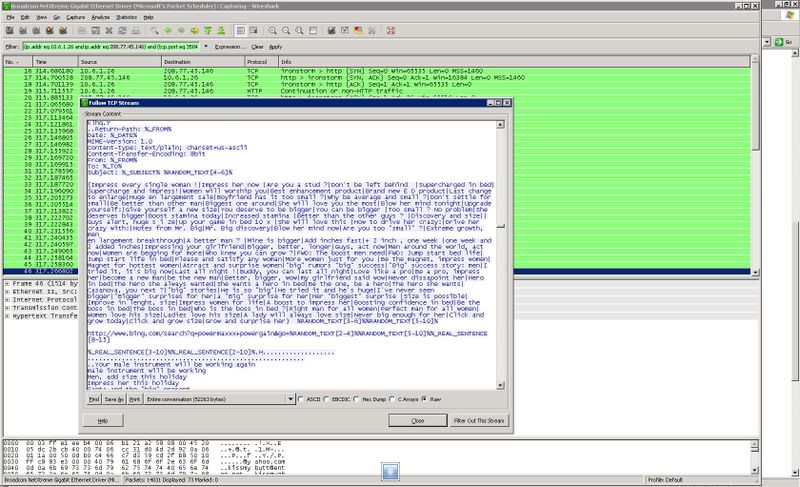This screenshot has width=800, height=487.
Task: Sort packets by Protocol column header
Action: (x=262, y=62)
